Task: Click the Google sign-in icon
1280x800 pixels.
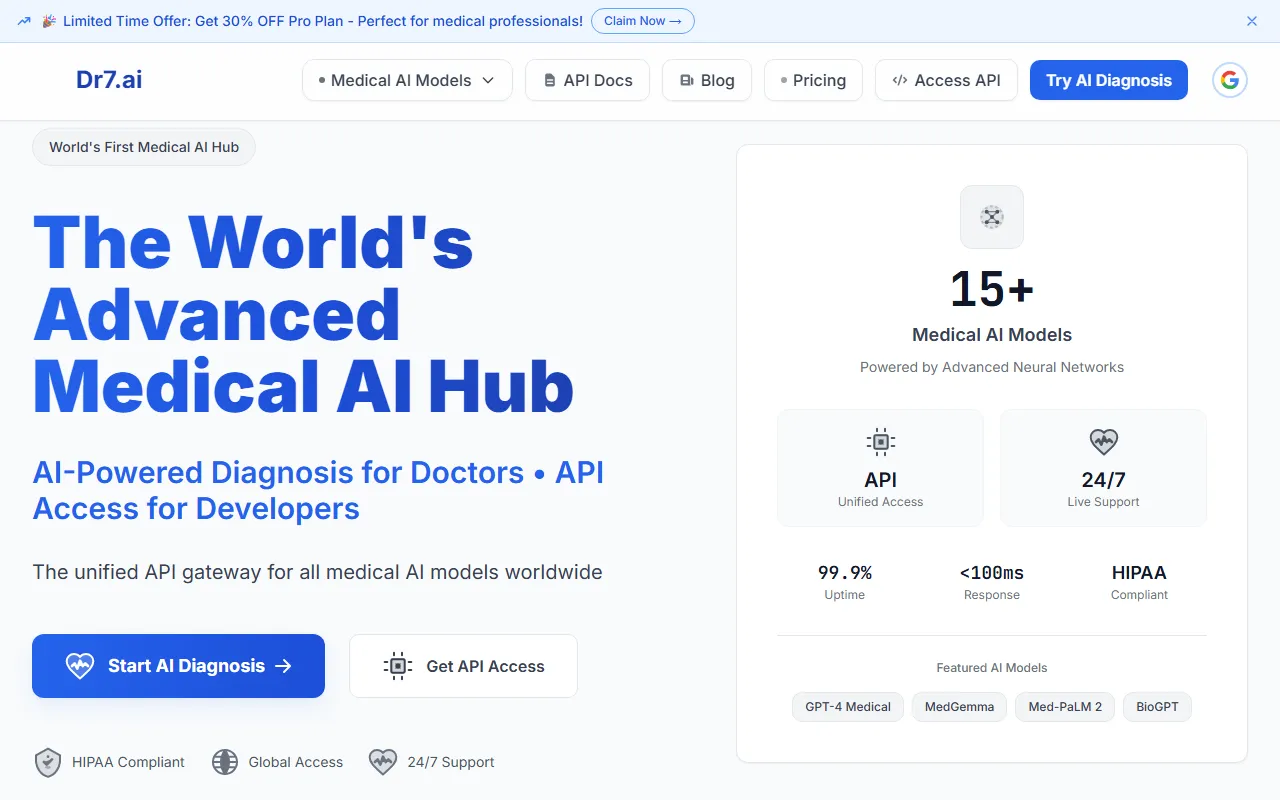Action: coord(1230,81)
